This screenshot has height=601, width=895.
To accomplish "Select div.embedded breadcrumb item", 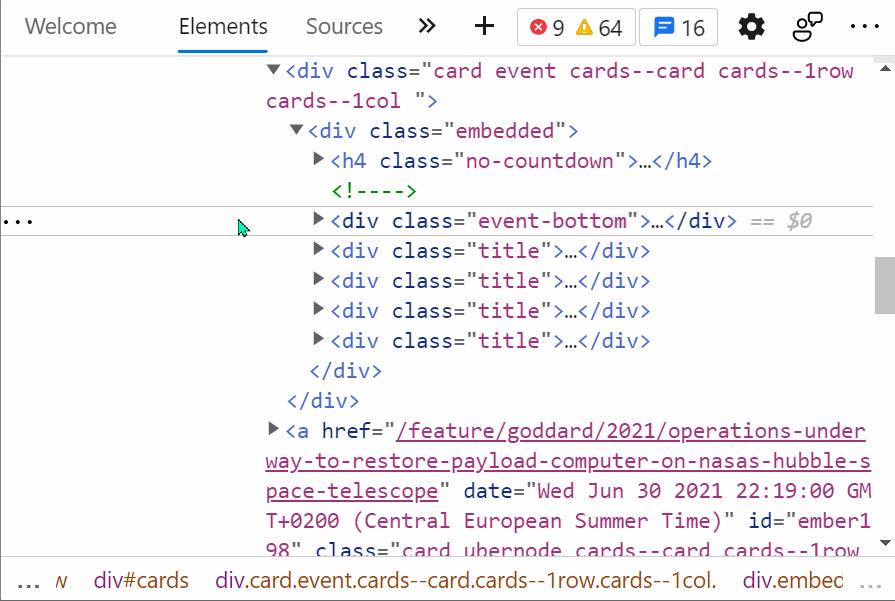I will [792, 580].
